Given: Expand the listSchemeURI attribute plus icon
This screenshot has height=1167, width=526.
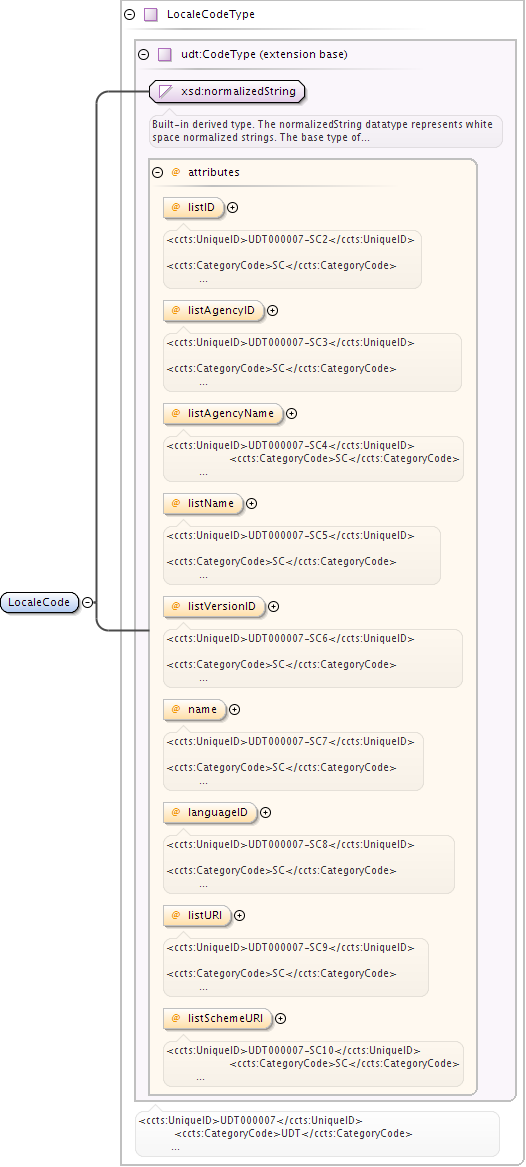Looking at the screenshot, I should pos(280,1019).
